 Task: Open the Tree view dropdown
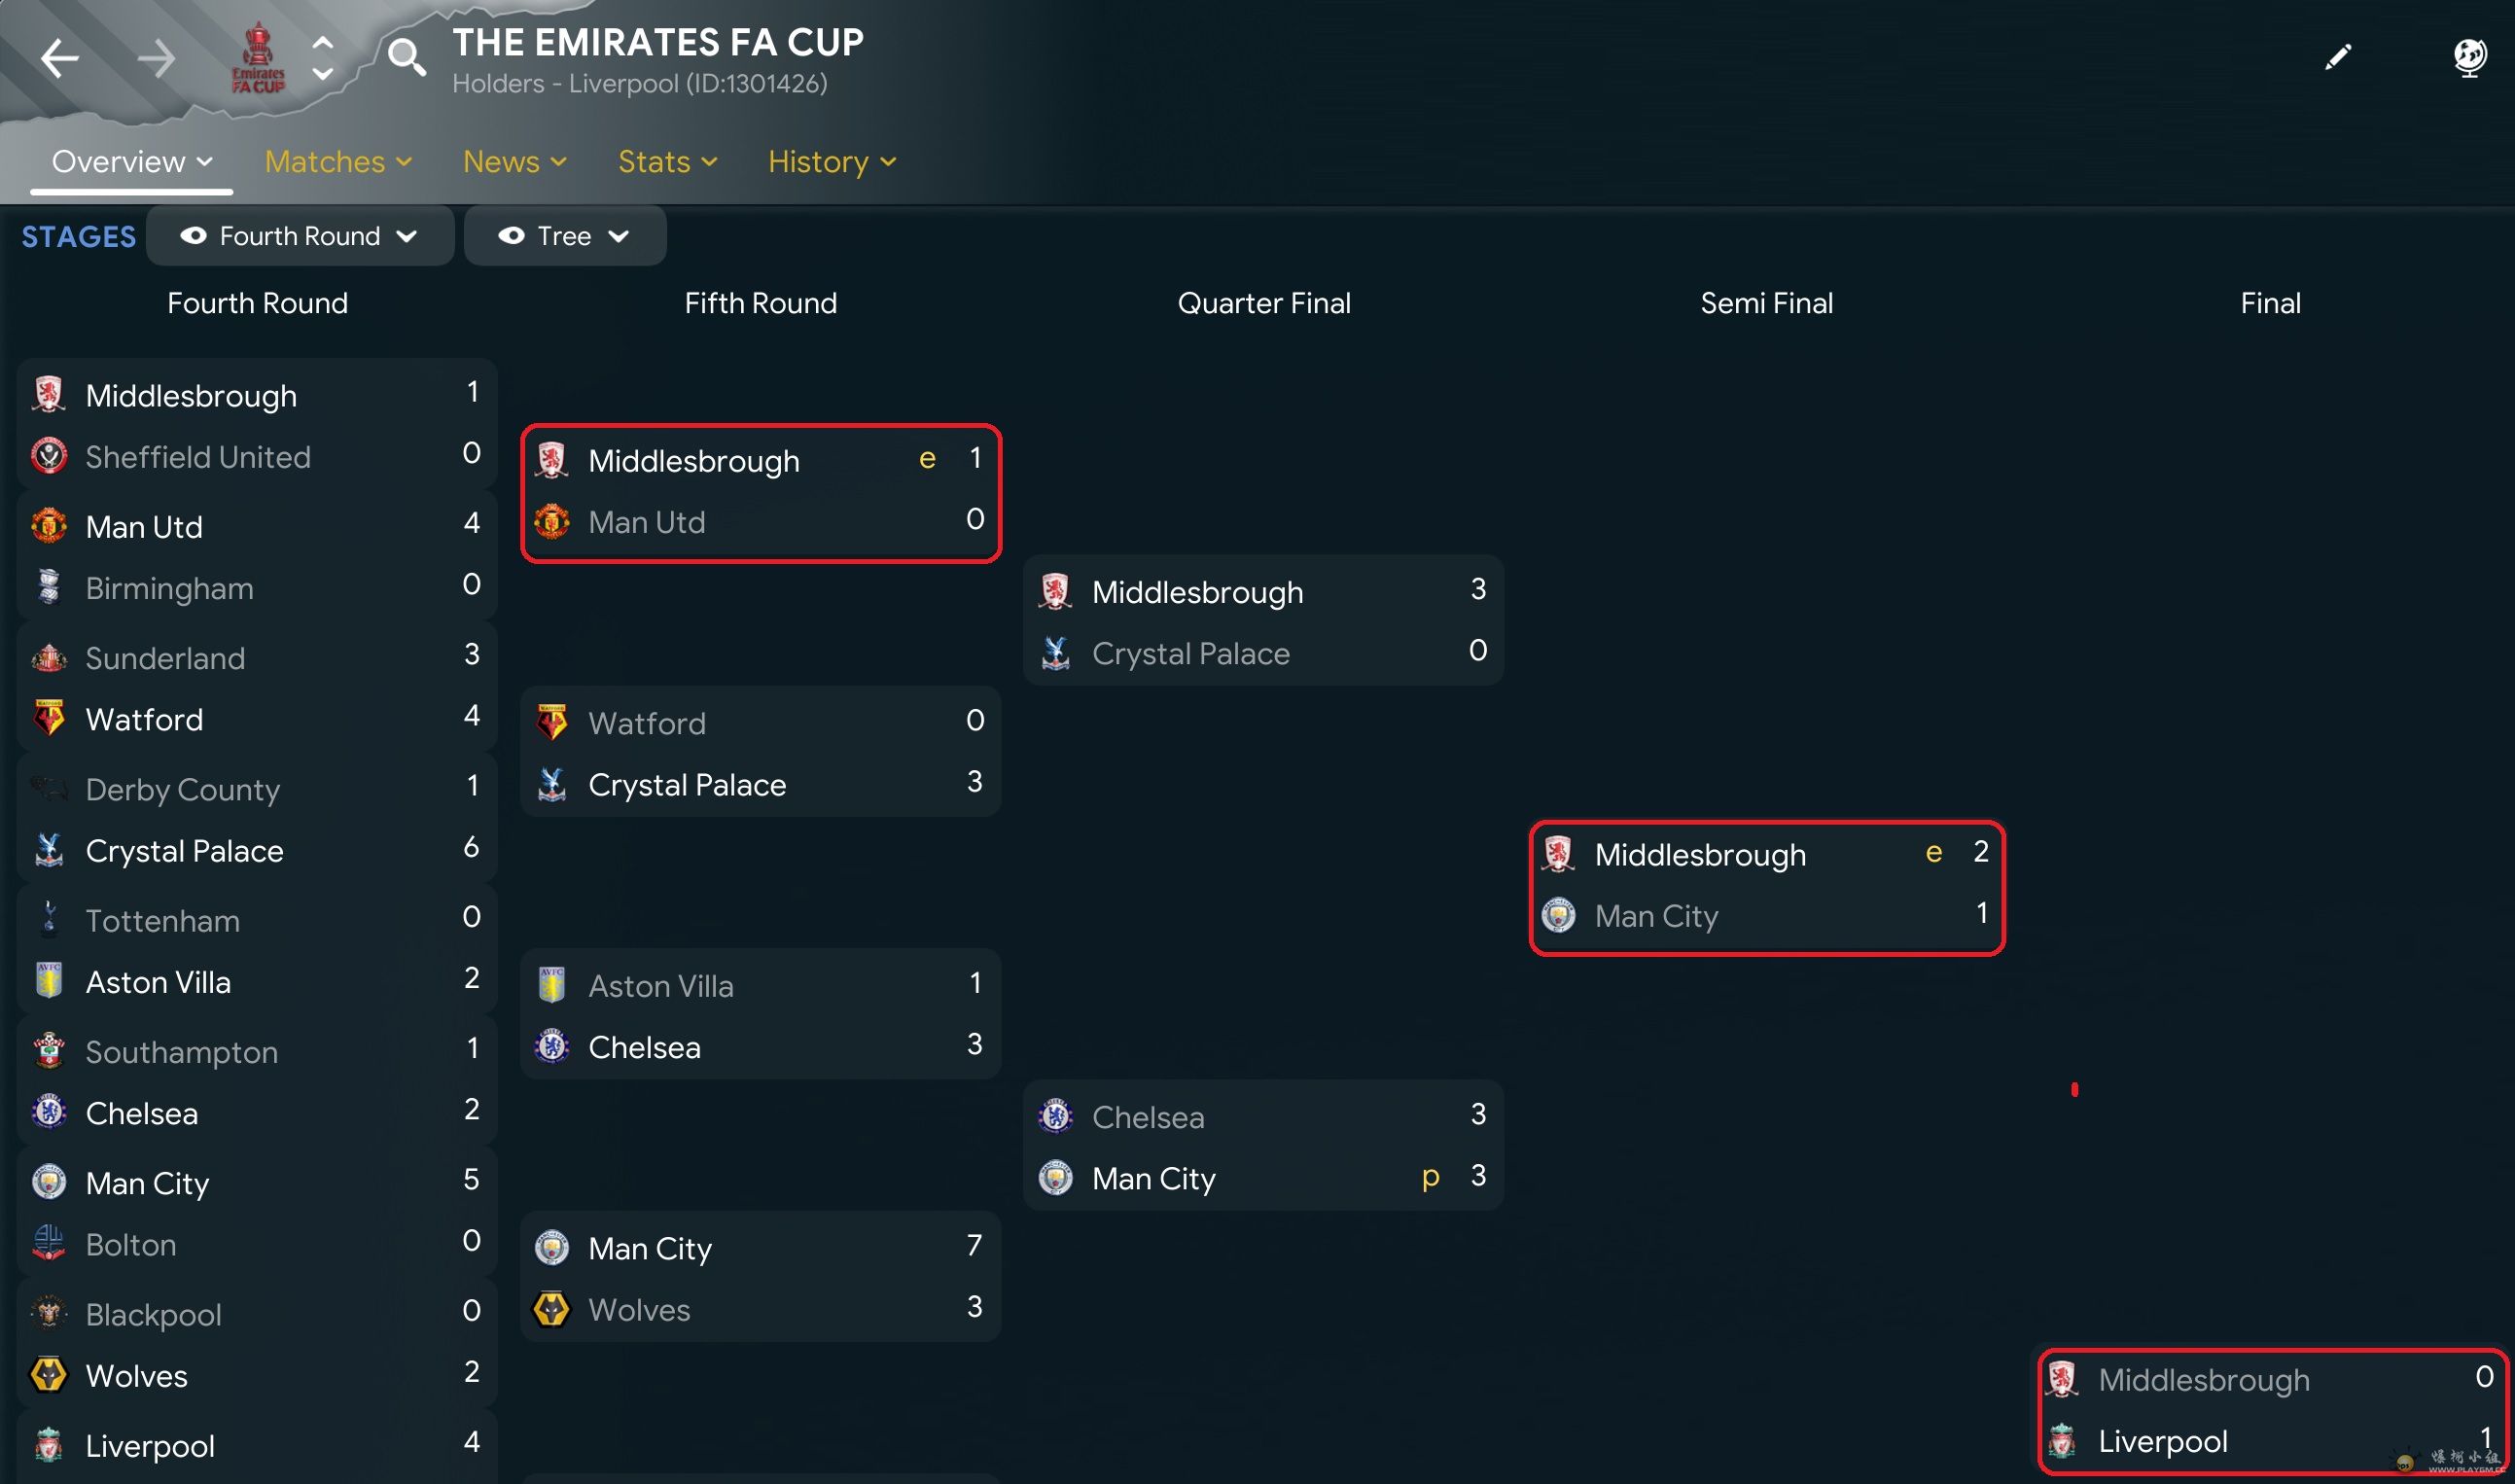tap(565, 236)
